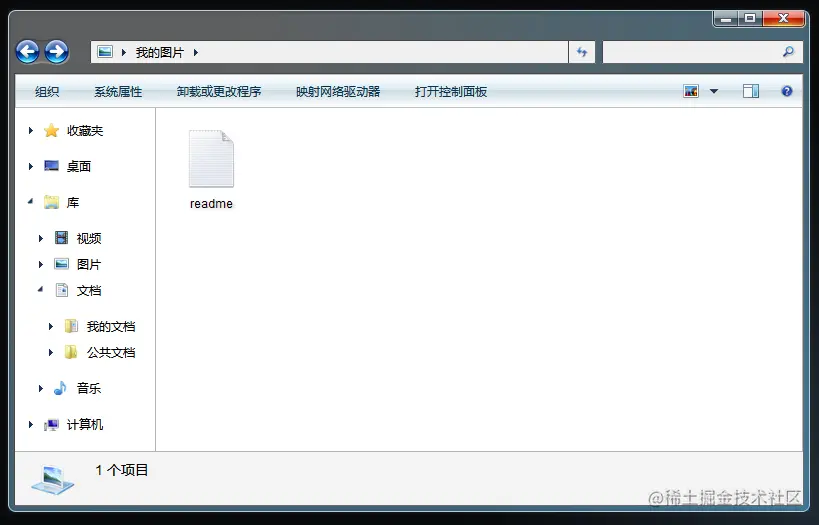Viewport: 819px width, 525px height.
Task: Open the 组织 menu
Action: (x=47, y=92)
